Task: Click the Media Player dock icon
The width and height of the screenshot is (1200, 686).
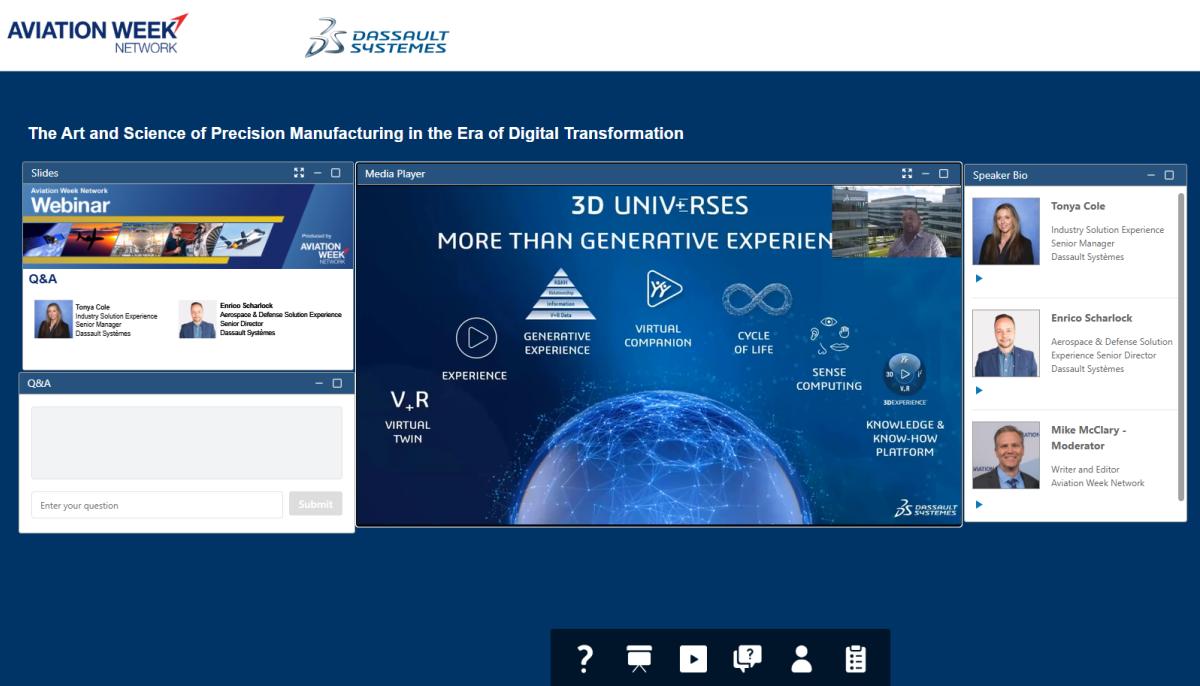Action: point(693,658)
